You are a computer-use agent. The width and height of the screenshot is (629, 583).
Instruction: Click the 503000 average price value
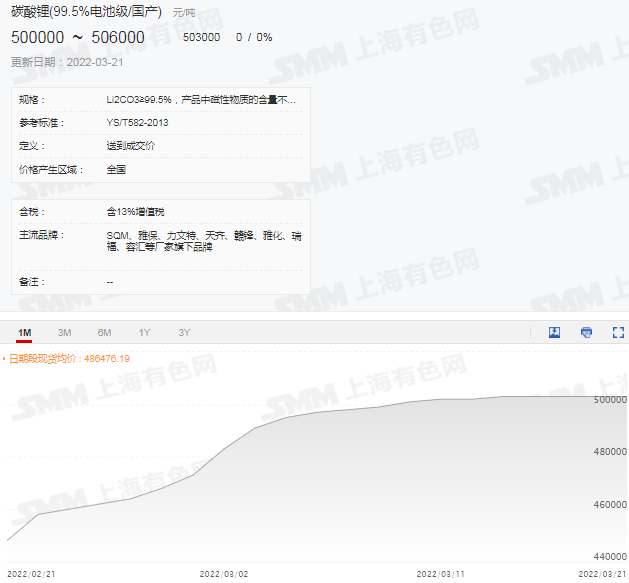coord(202,37)
